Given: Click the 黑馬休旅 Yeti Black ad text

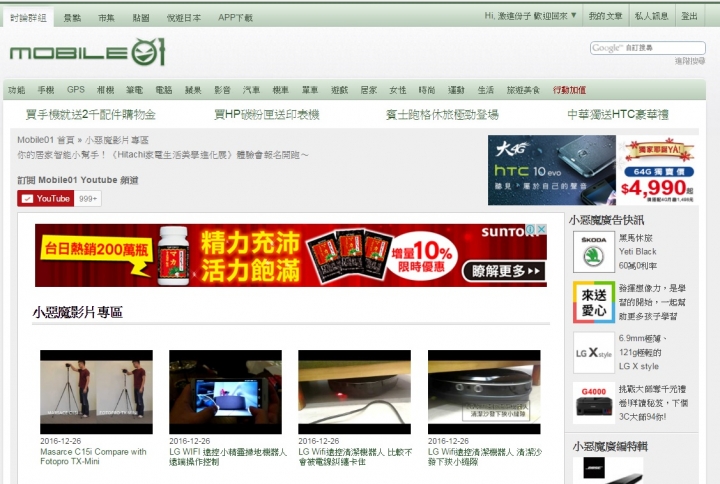Looking at the screenshot, I should click(638, 252).
